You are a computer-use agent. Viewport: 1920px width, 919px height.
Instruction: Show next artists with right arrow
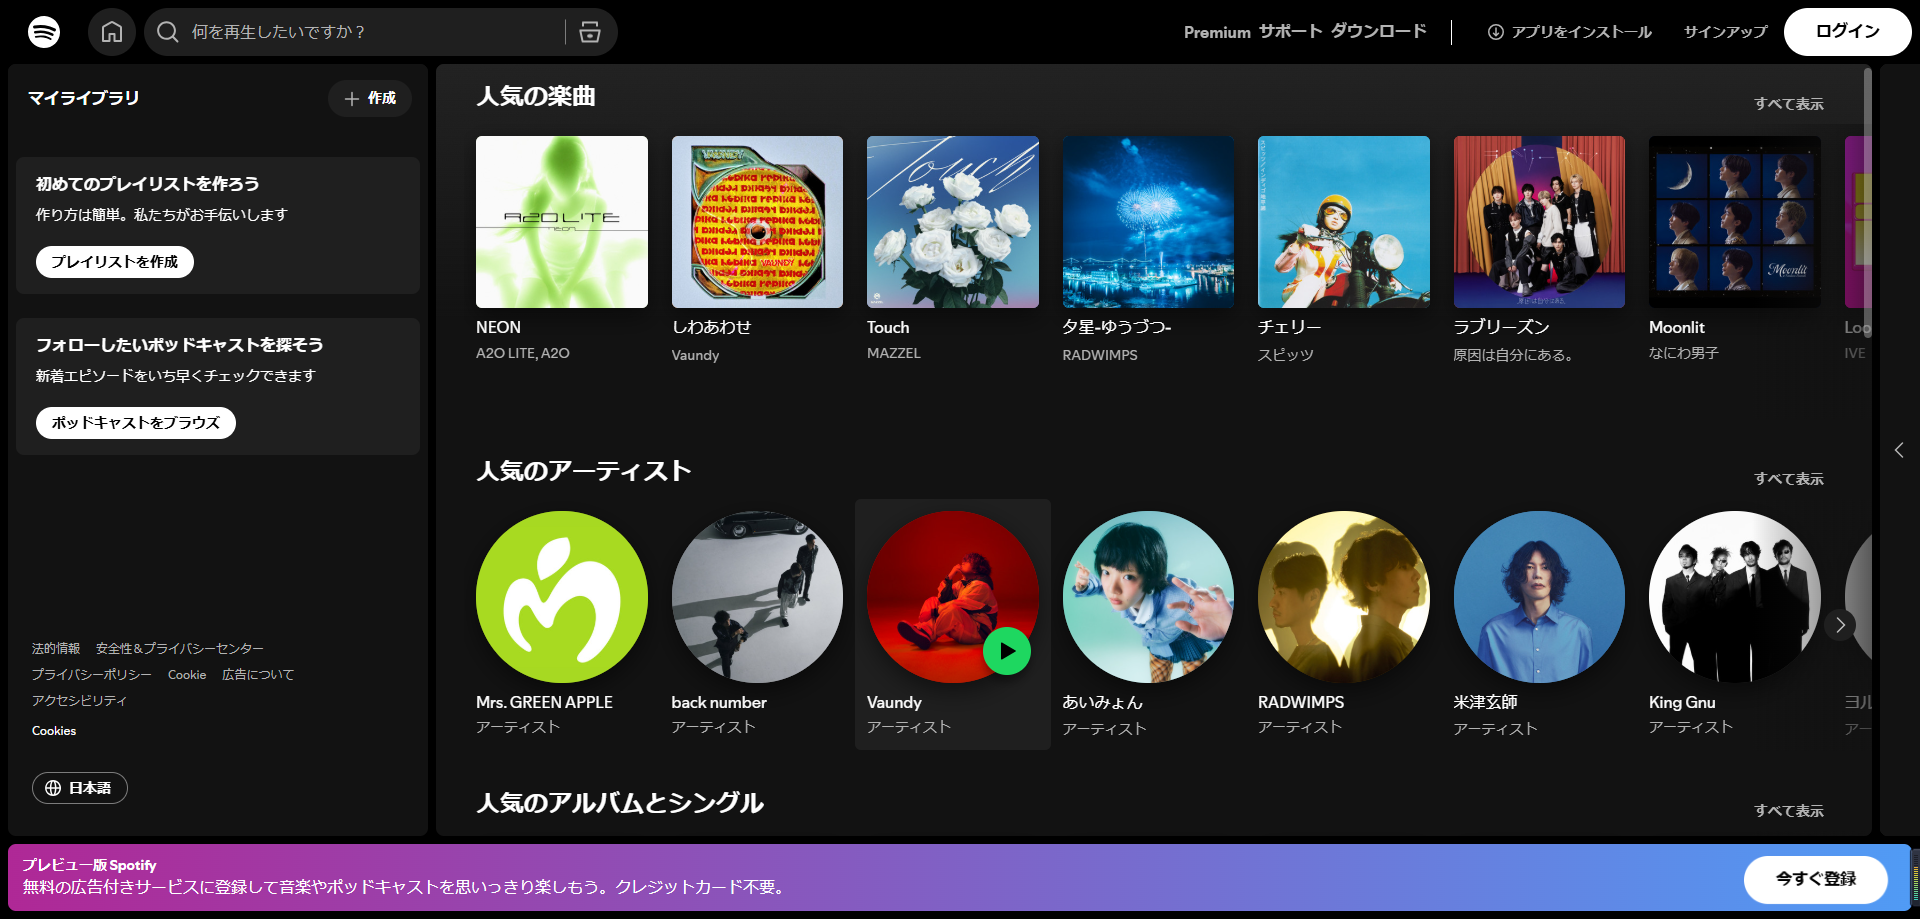coord(1840,625)
